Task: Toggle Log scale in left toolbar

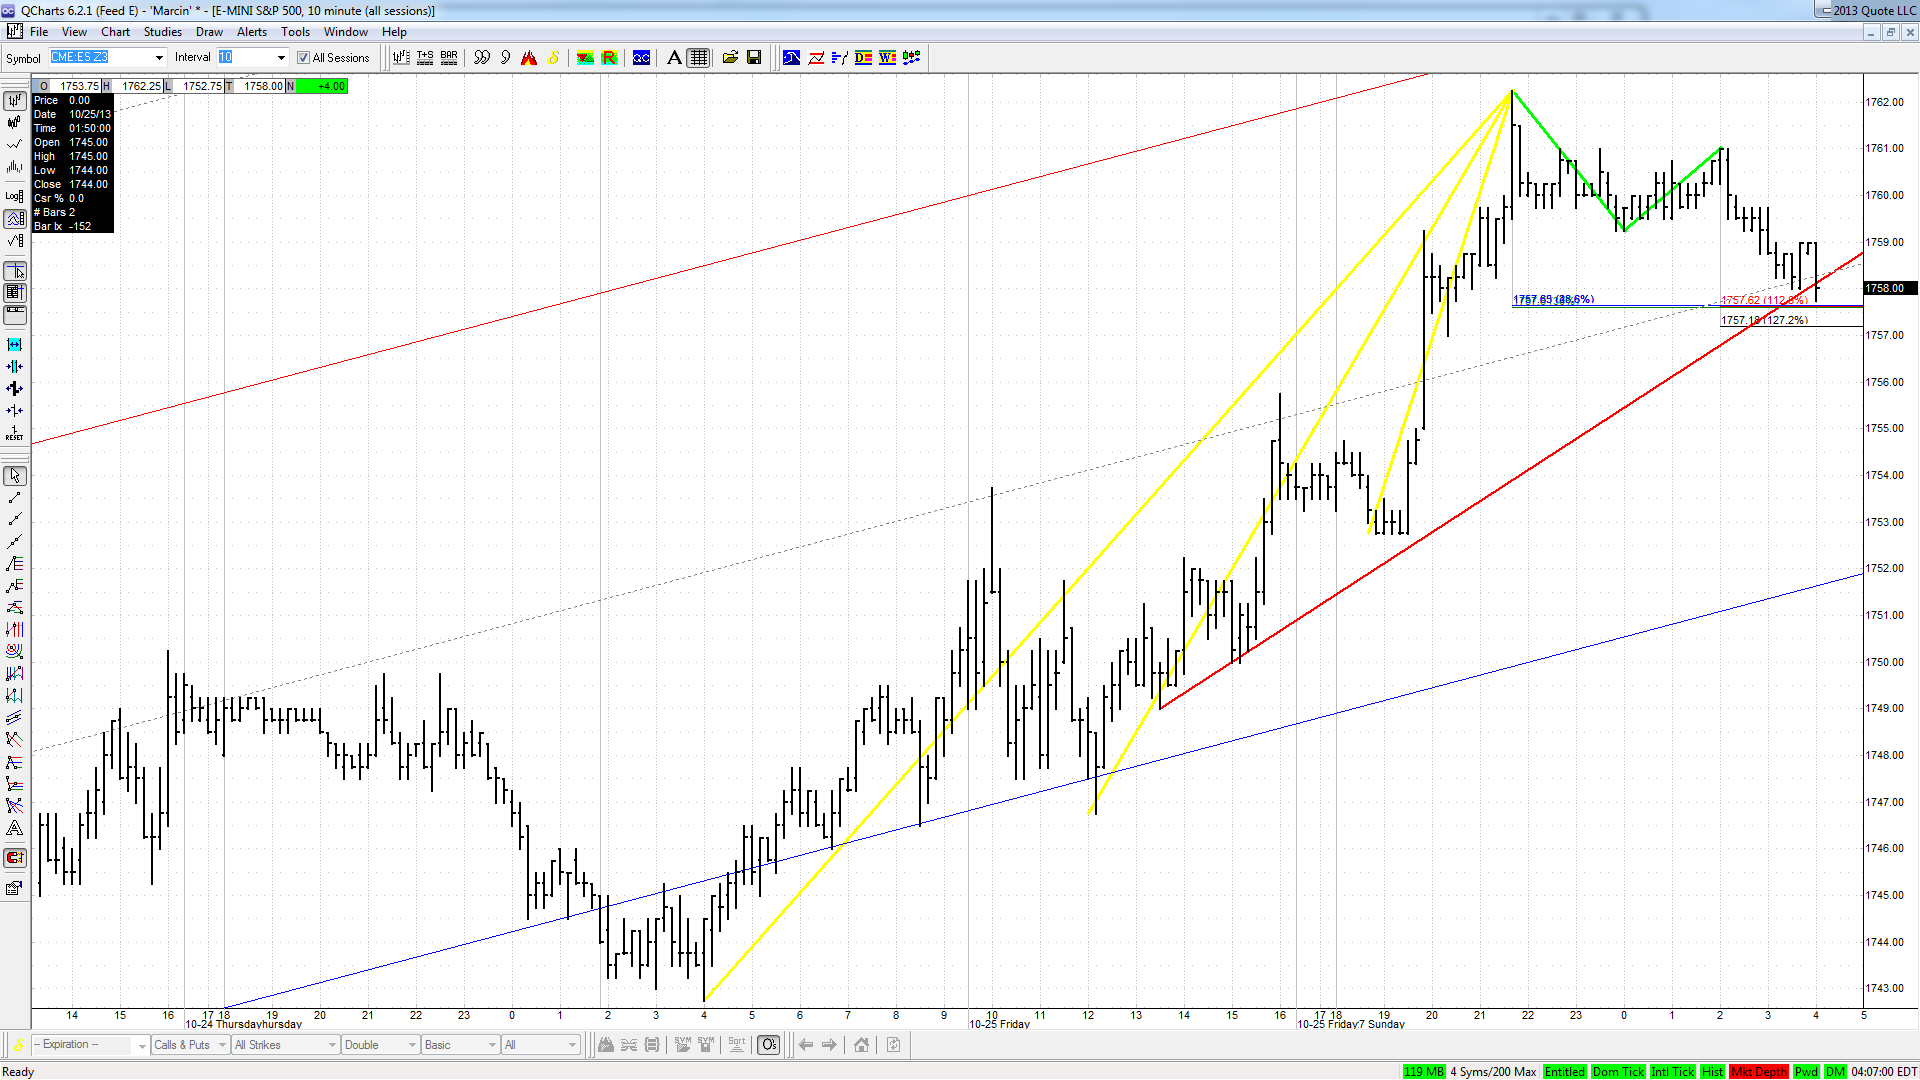Action: point(14,196)
